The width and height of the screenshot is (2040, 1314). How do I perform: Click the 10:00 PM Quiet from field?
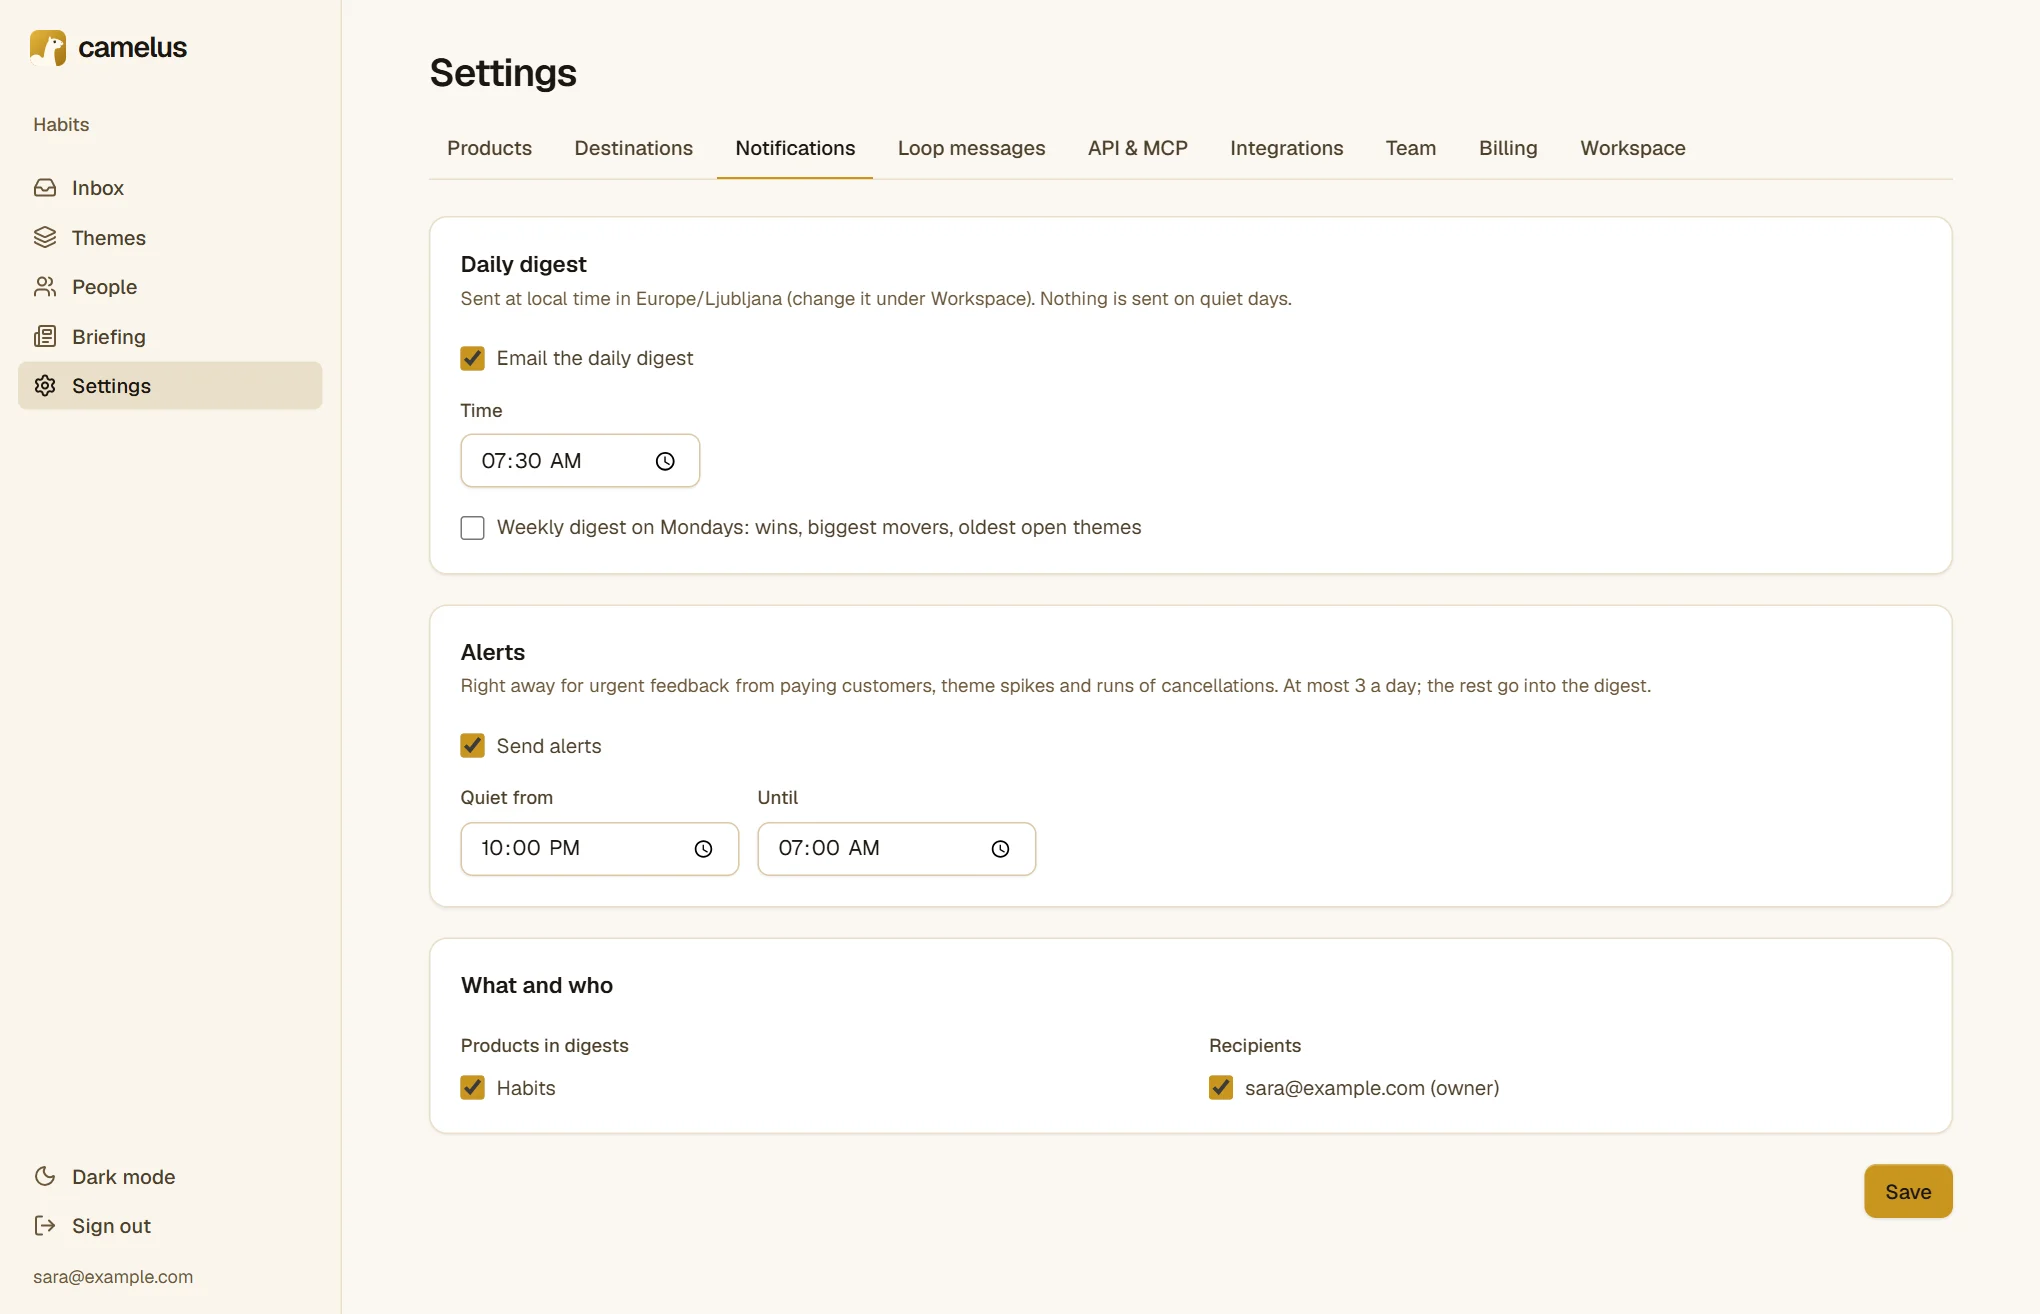coord(599,849)
